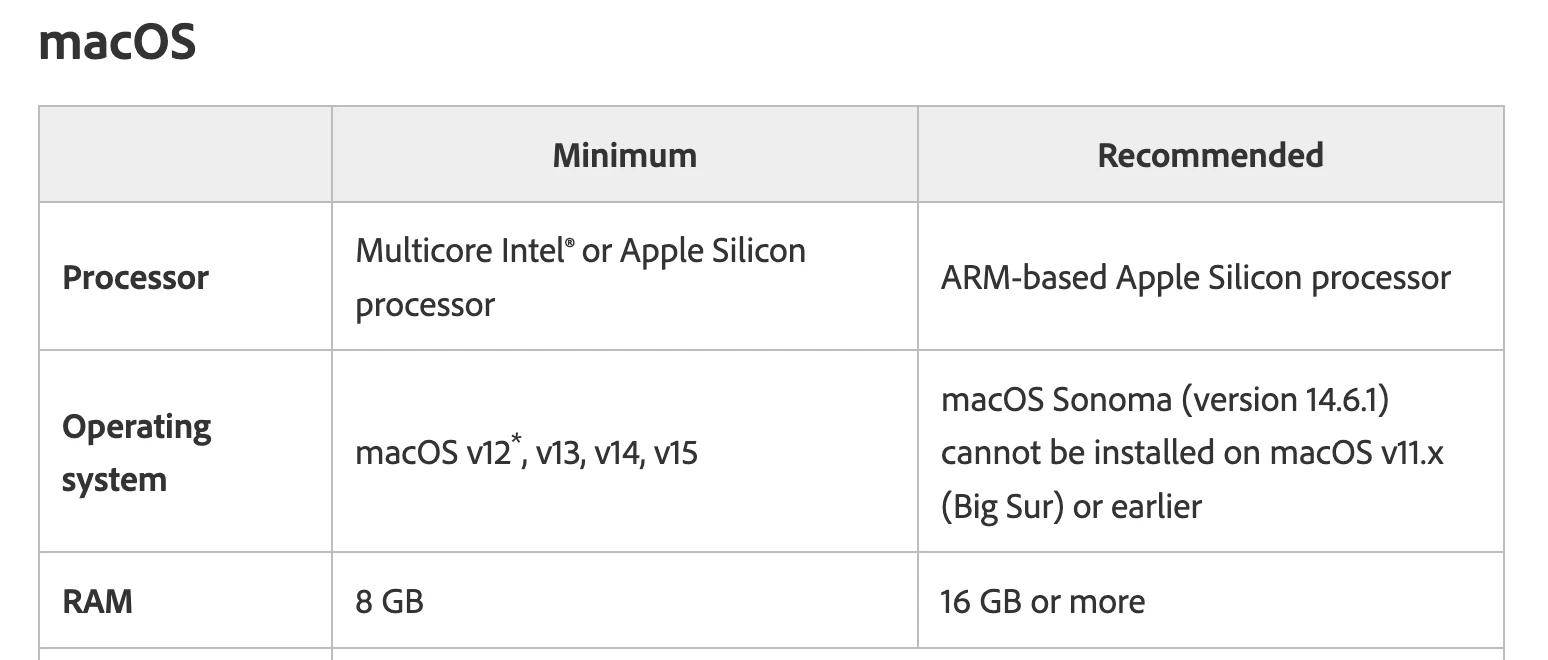
Task: Click the '(Big Sur) or earlier' text
Action: 1070,507
